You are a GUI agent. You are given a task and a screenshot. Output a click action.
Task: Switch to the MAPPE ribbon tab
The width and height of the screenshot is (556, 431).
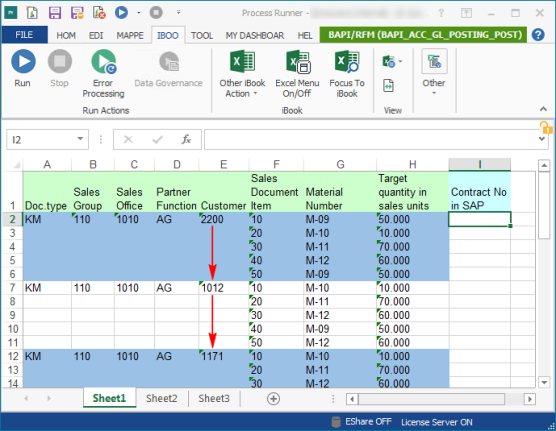(x=130, y=35)
